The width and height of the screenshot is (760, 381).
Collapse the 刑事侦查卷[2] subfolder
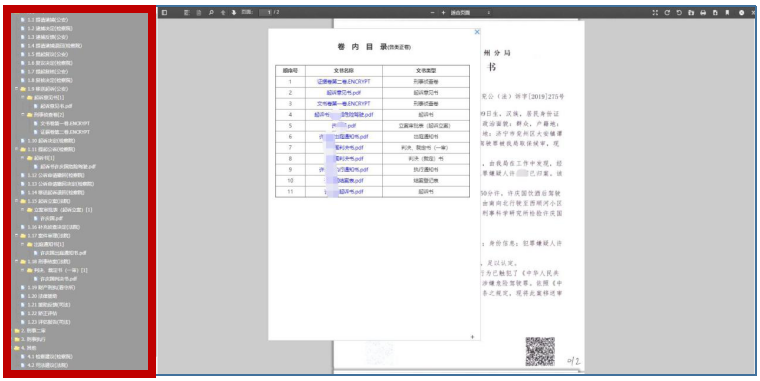point(23,115)
